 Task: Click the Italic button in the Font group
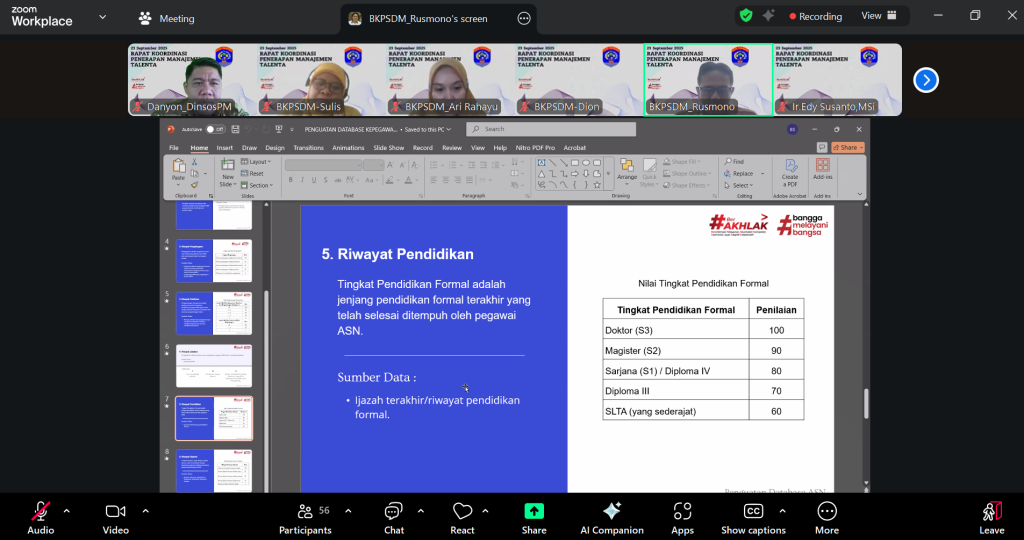[302, 180]
